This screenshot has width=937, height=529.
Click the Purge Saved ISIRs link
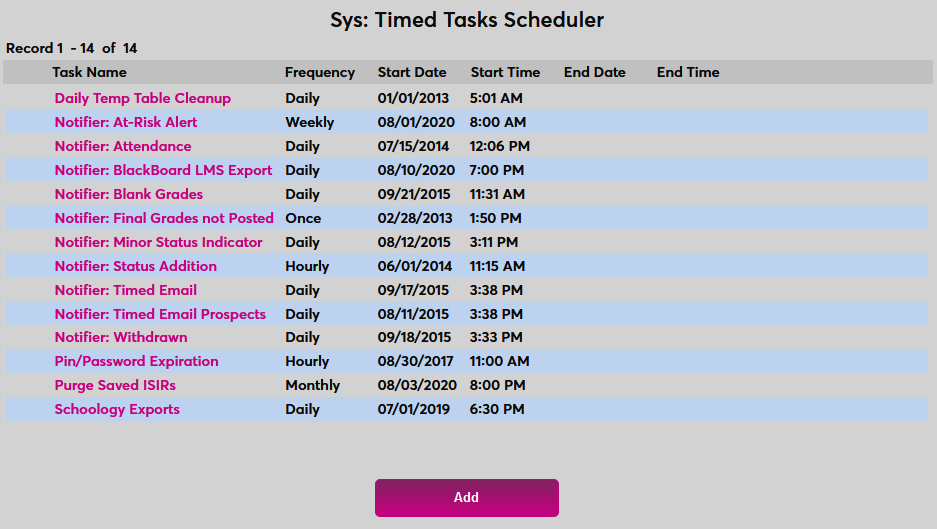coord(115,385)
